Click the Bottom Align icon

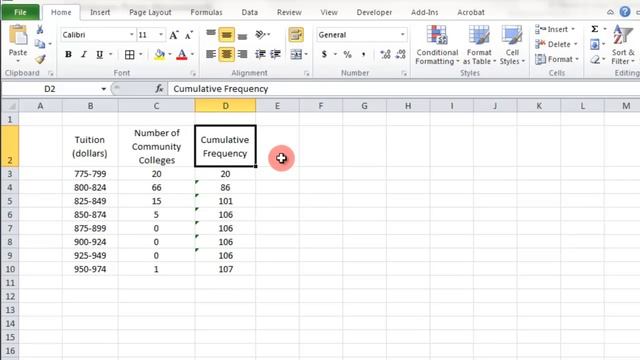click(x=242, y=35)
